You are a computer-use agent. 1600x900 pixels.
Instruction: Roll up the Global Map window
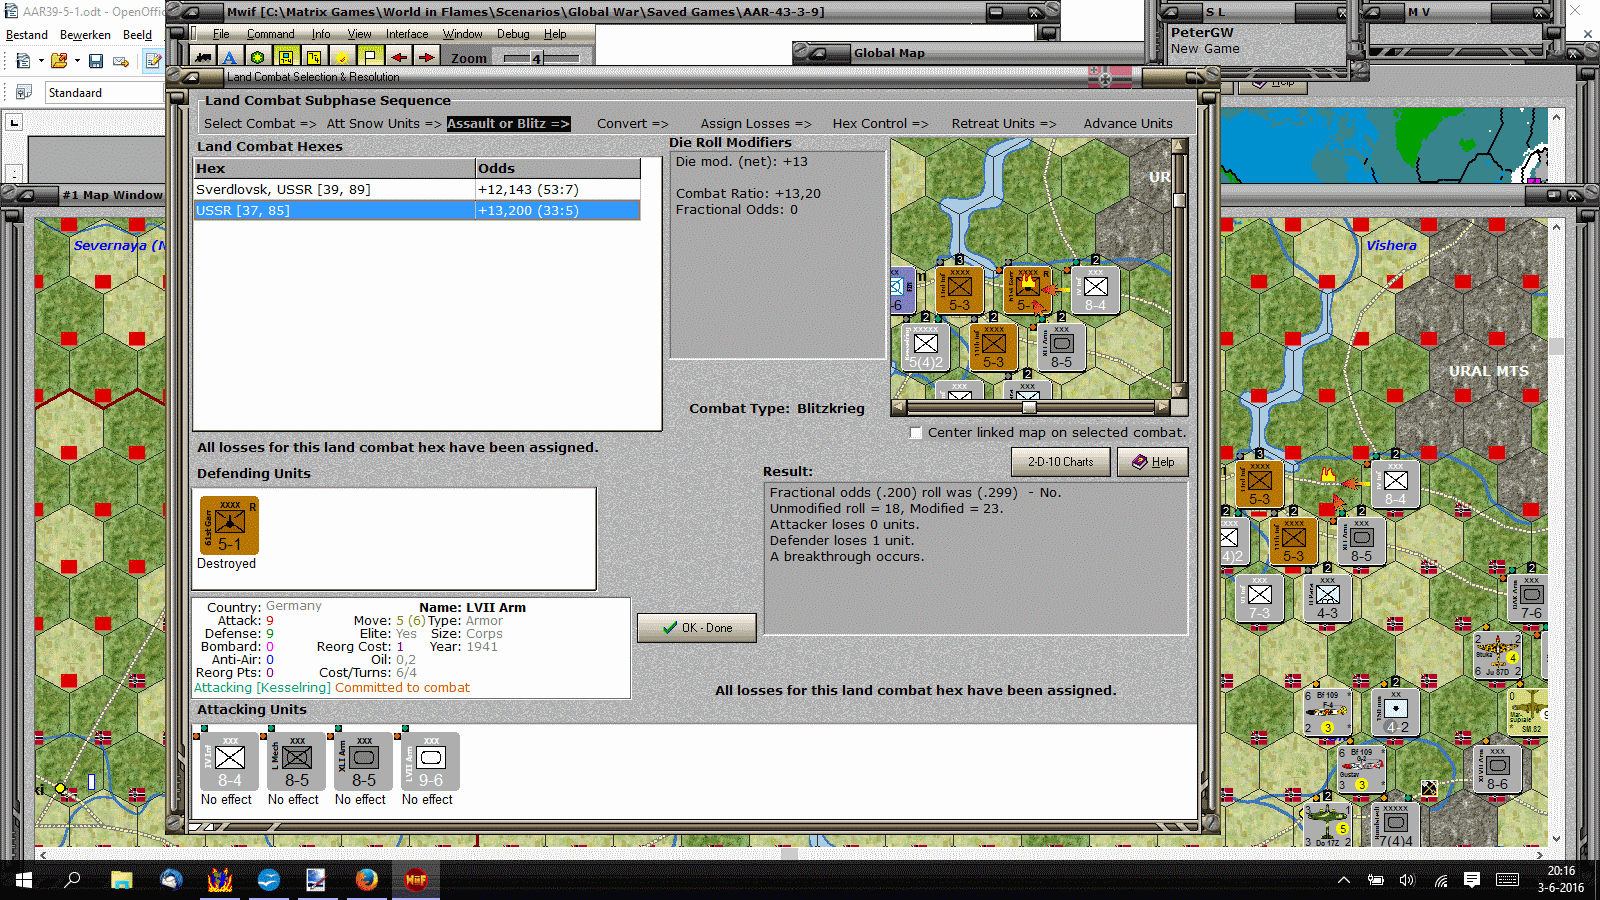[818, 53]
